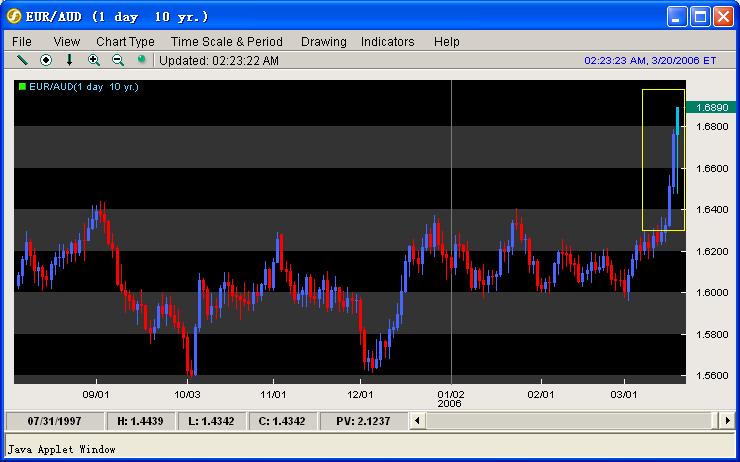
Task: Minimize the EUR/AUD window
Action: [x=677, y=17]
